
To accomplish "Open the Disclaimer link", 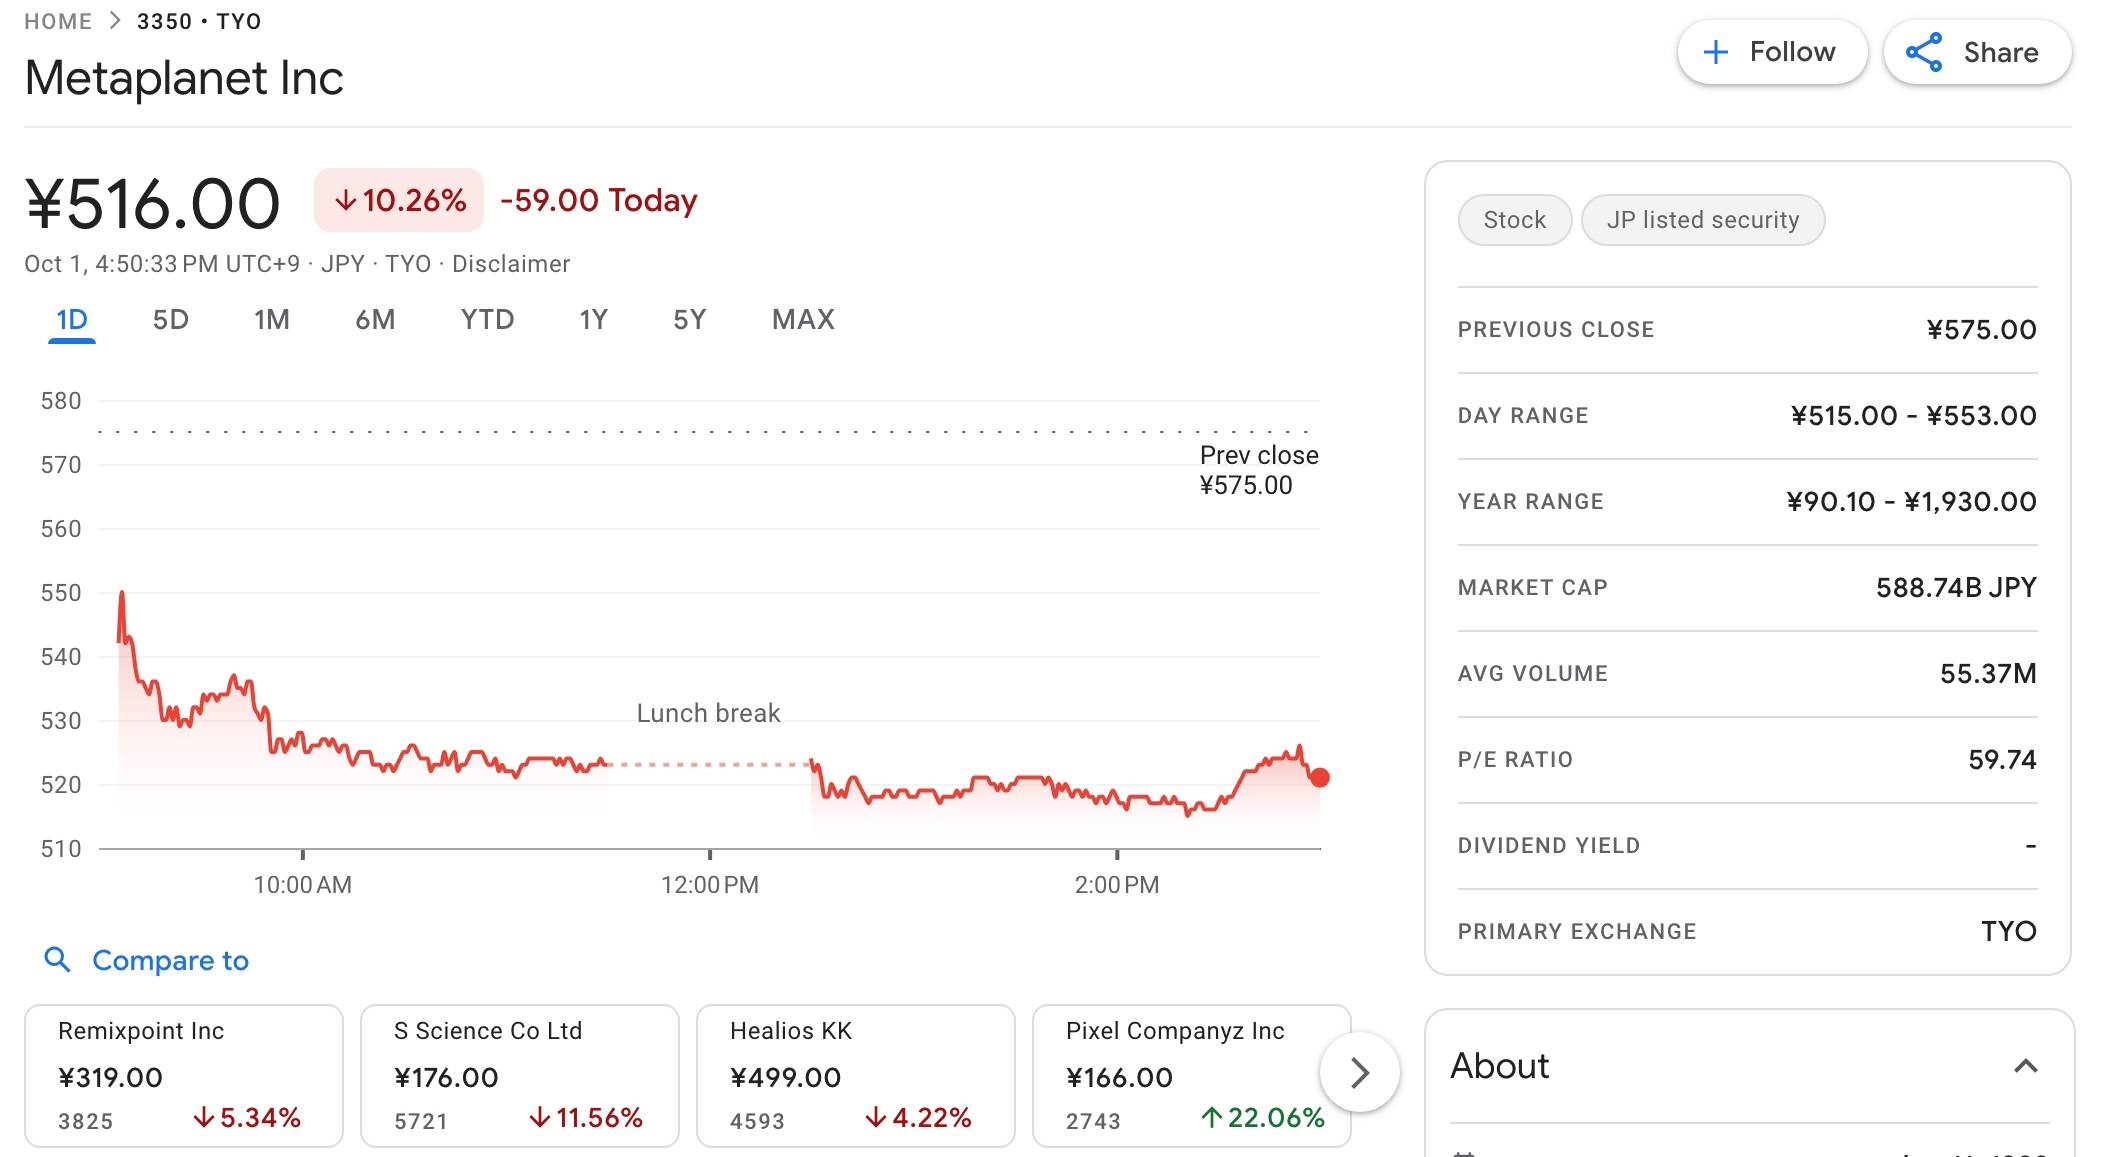I will click(x=510, y=264).
